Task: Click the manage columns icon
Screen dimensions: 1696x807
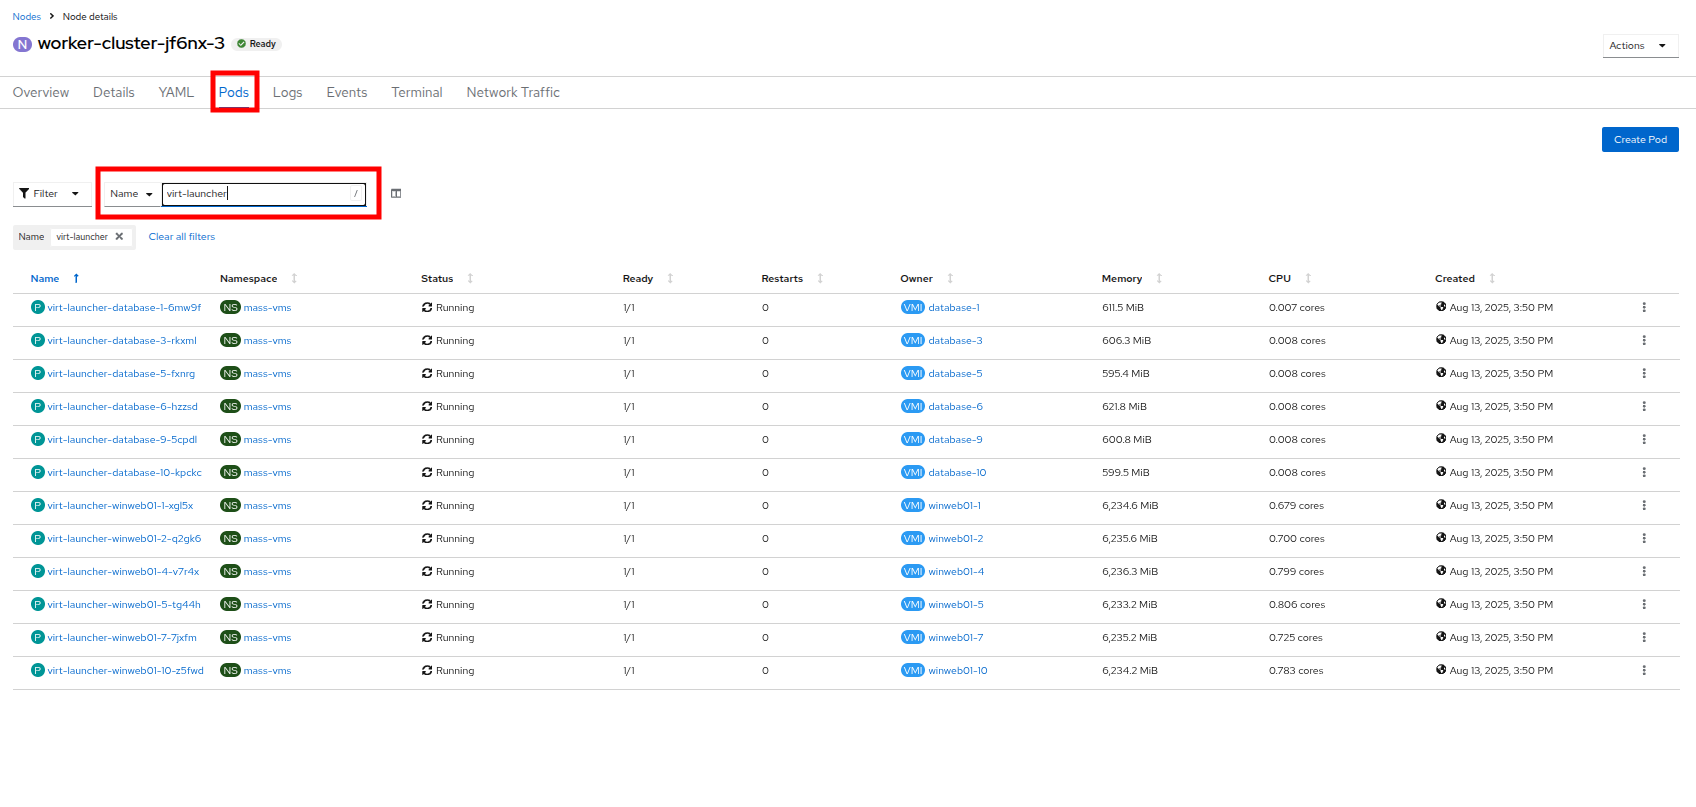Action: coord(396,194)
